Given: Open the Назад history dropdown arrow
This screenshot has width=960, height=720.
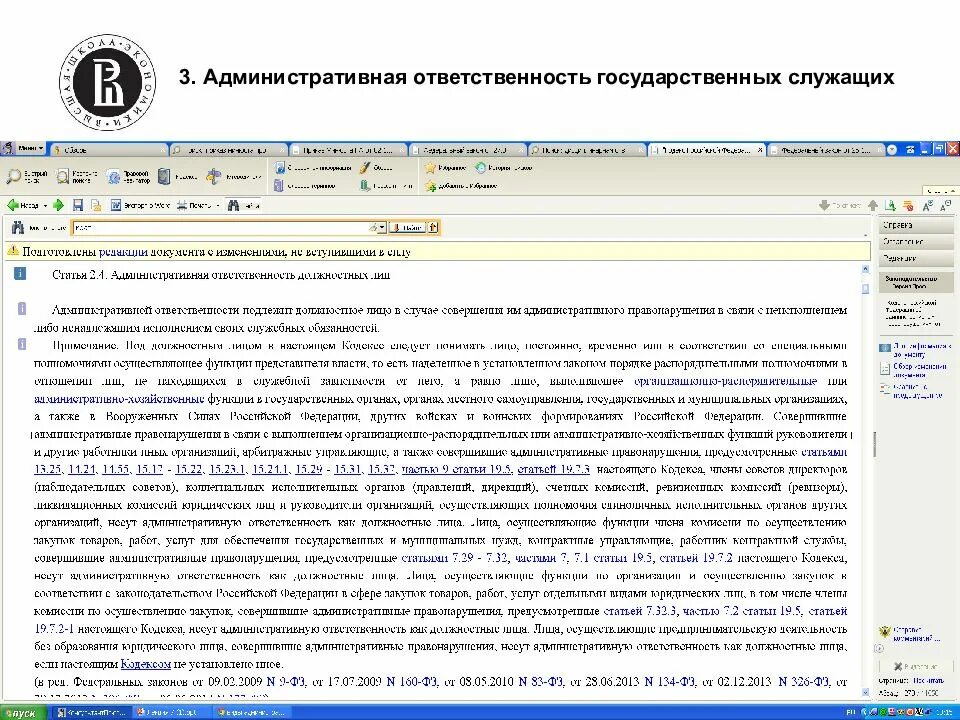Looking at the screenshot, I should 45,206.
